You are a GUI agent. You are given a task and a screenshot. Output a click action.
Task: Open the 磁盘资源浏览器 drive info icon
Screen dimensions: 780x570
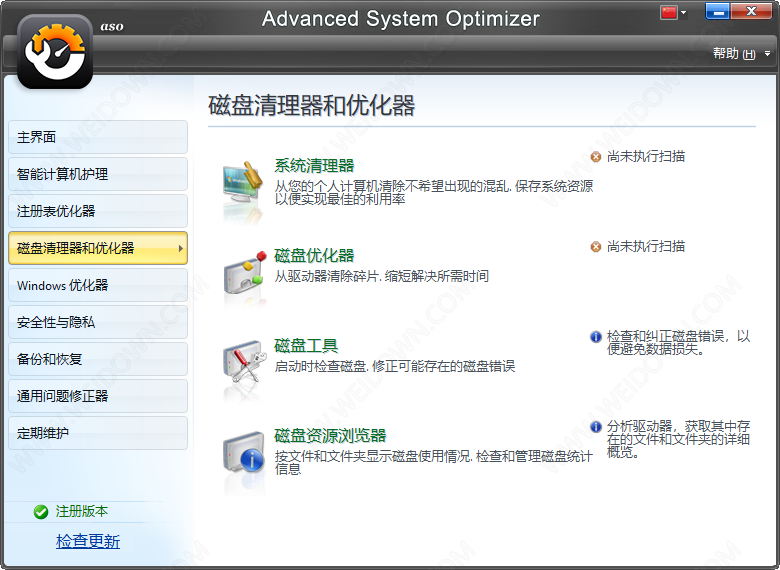(243, 453)
